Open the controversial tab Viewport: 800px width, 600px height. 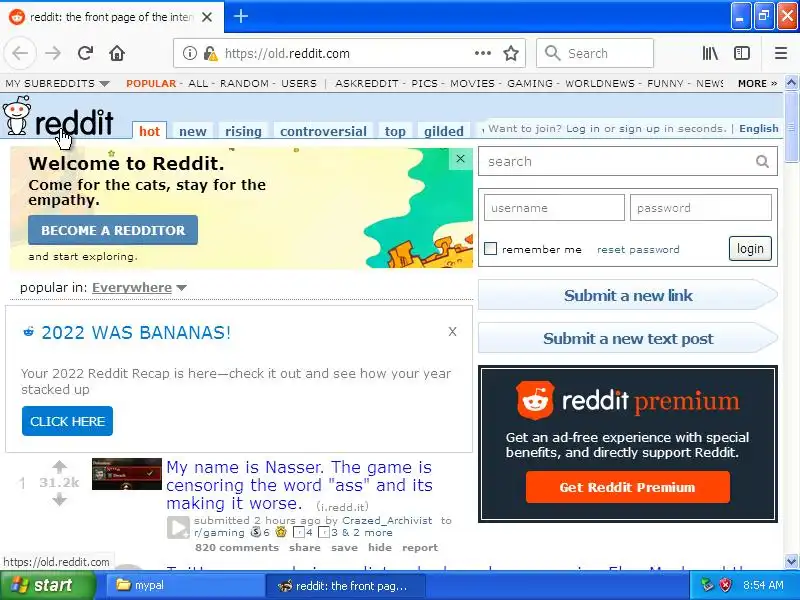click(323, 131)
